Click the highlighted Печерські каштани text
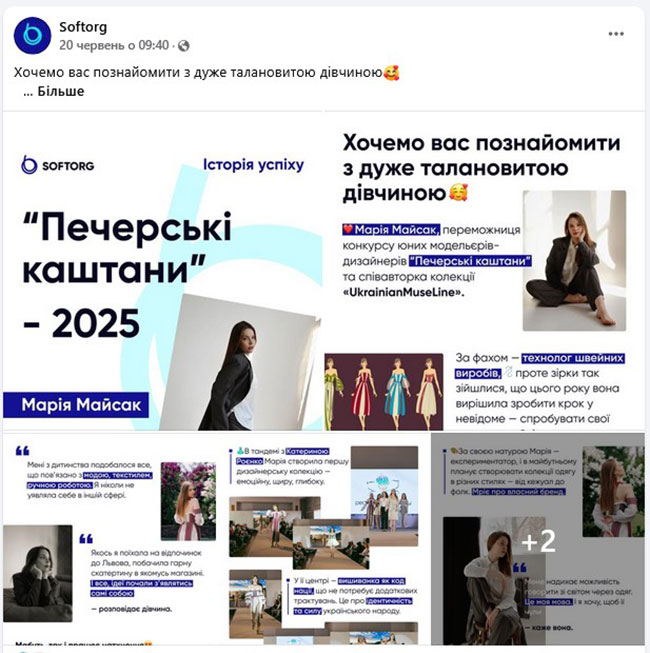 pyautogui.click(x=470, y=261)
